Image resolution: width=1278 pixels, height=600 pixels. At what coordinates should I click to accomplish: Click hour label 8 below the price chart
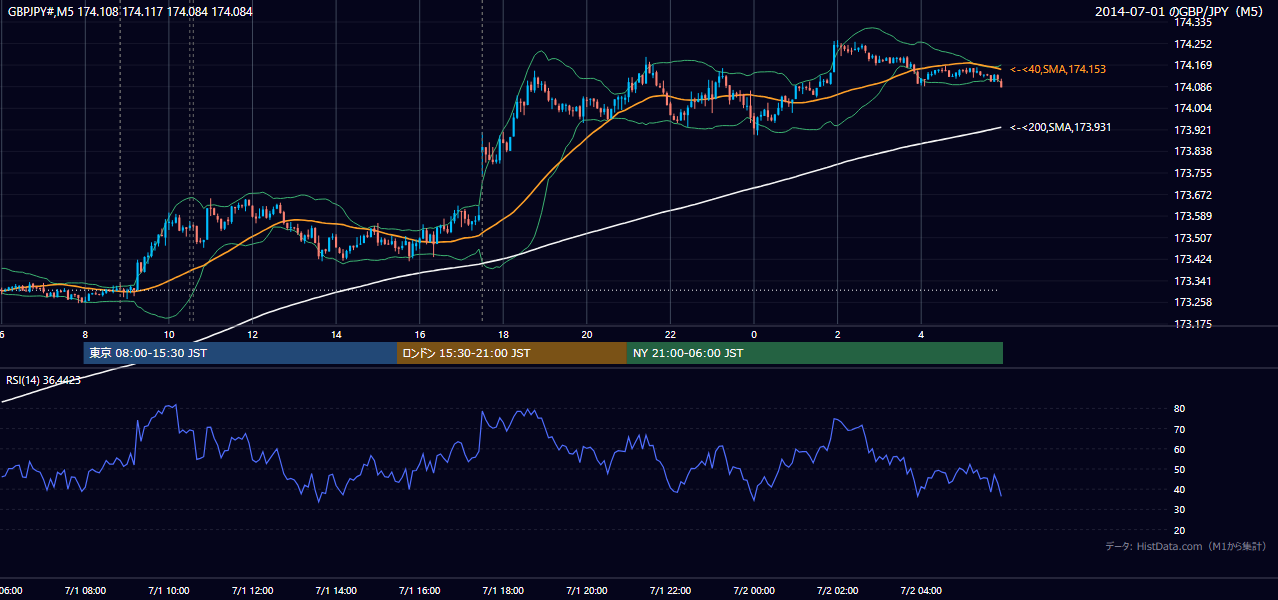[85, 334]
